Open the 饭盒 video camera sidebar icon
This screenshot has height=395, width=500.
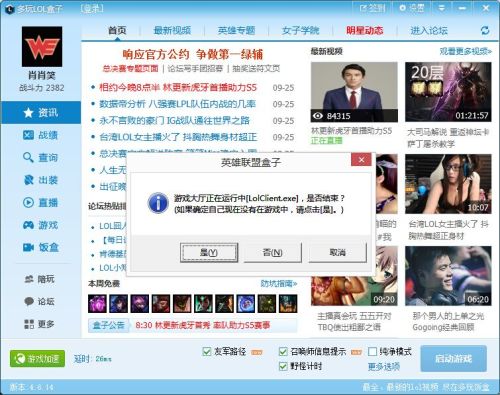coord(28,247)
